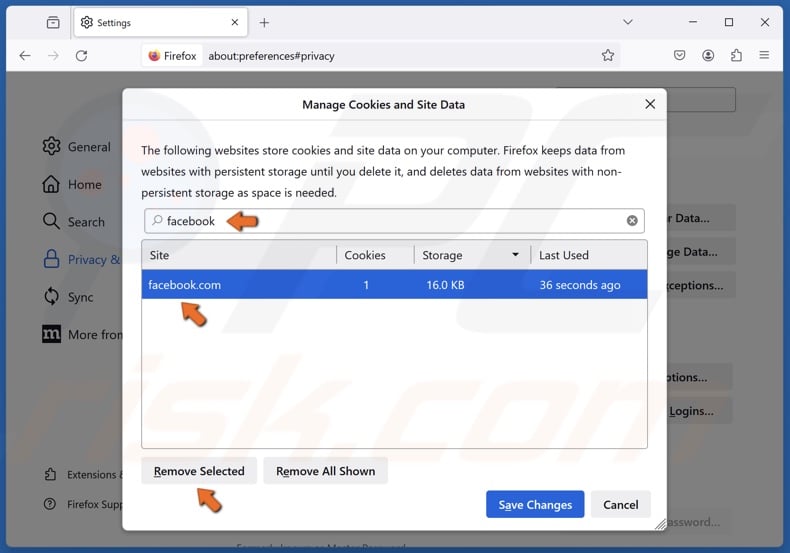Viewport: 790px width, 553px height.
Task: Sort by Cookies column header
Action: (x=375, y=255)
